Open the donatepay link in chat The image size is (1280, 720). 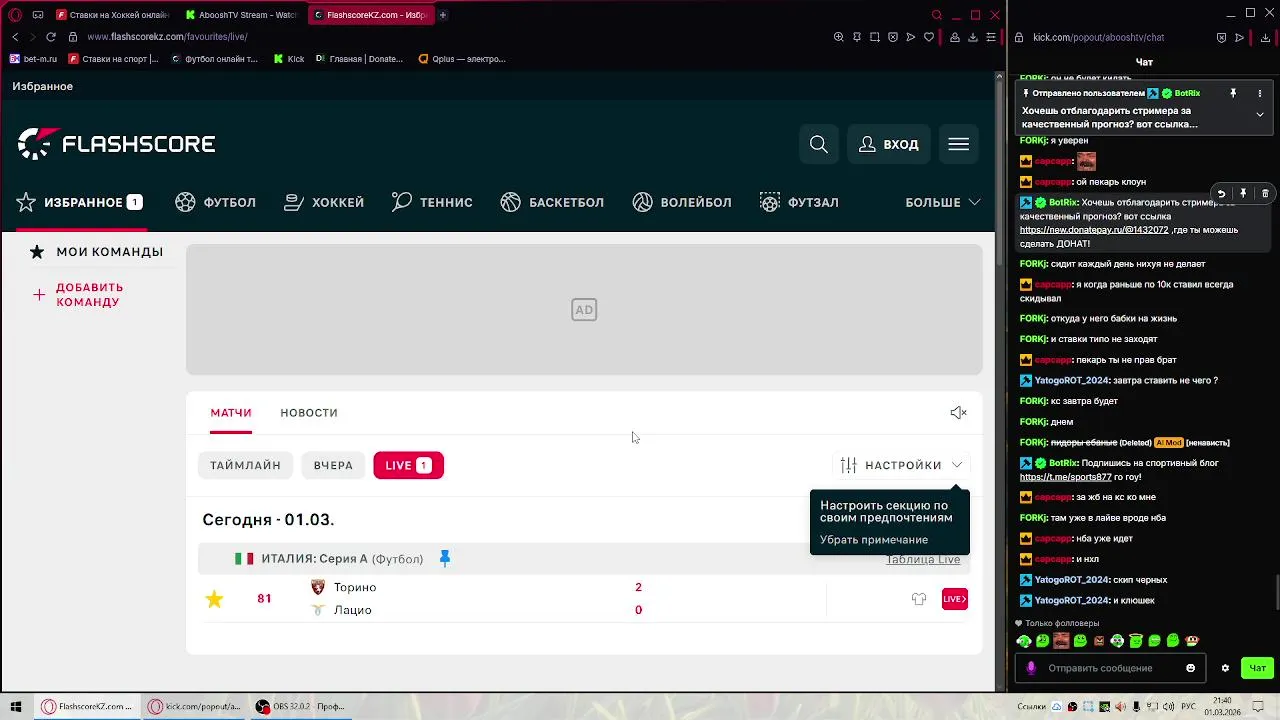[1094, 230]
